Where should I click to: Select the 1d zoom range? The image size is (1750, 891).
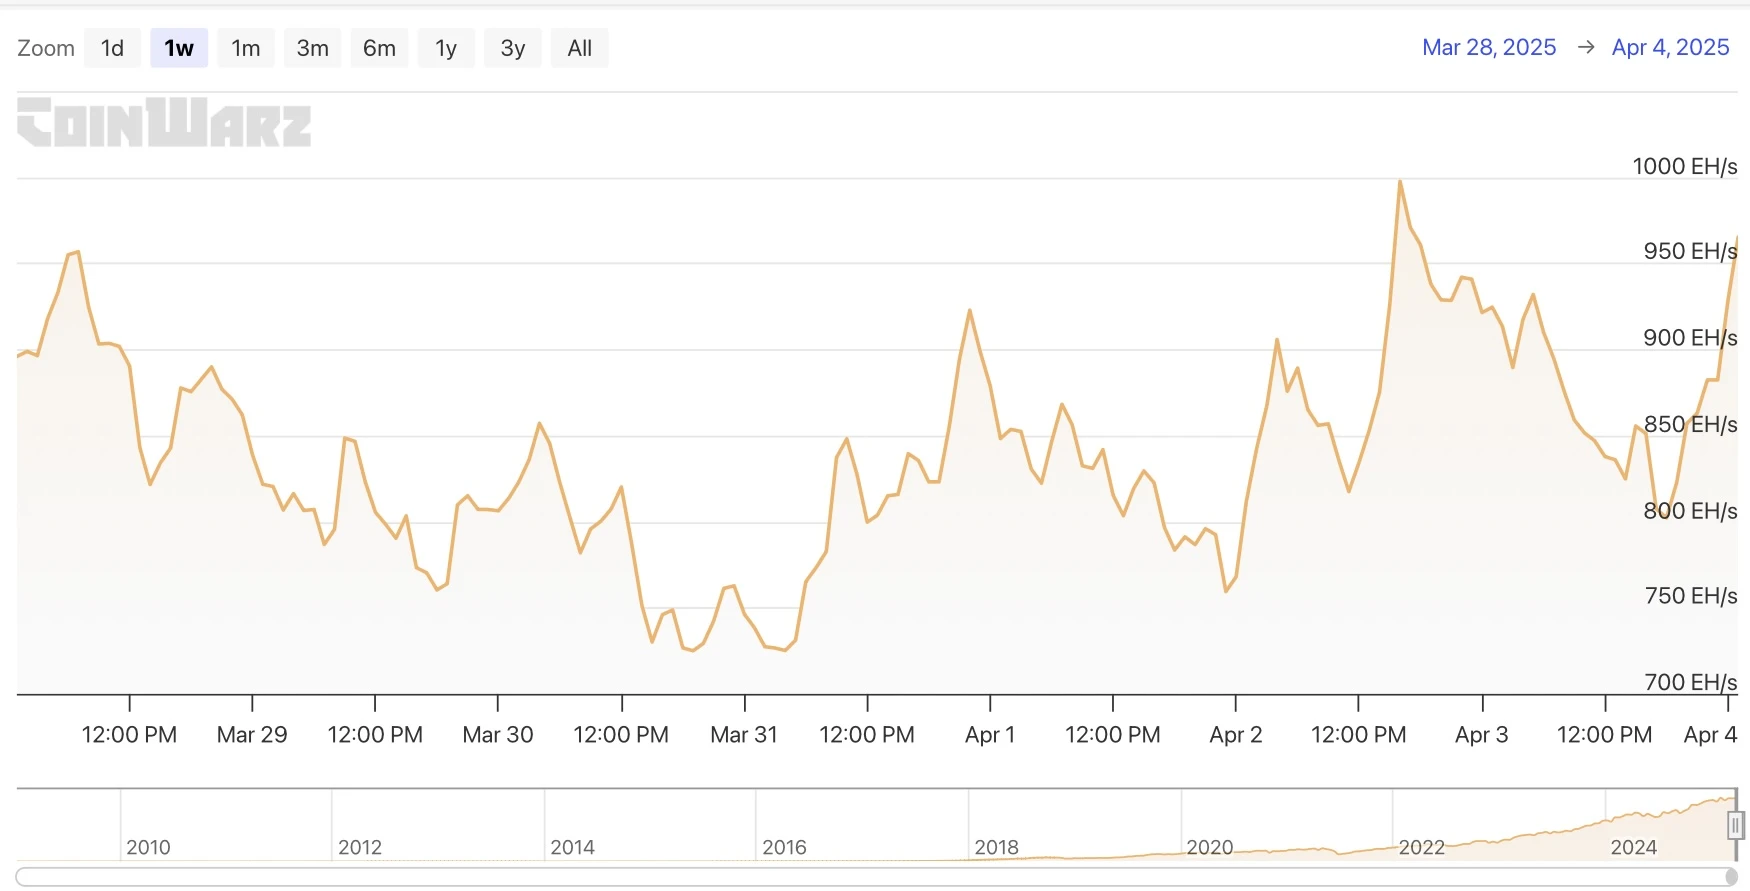point(112,48)
